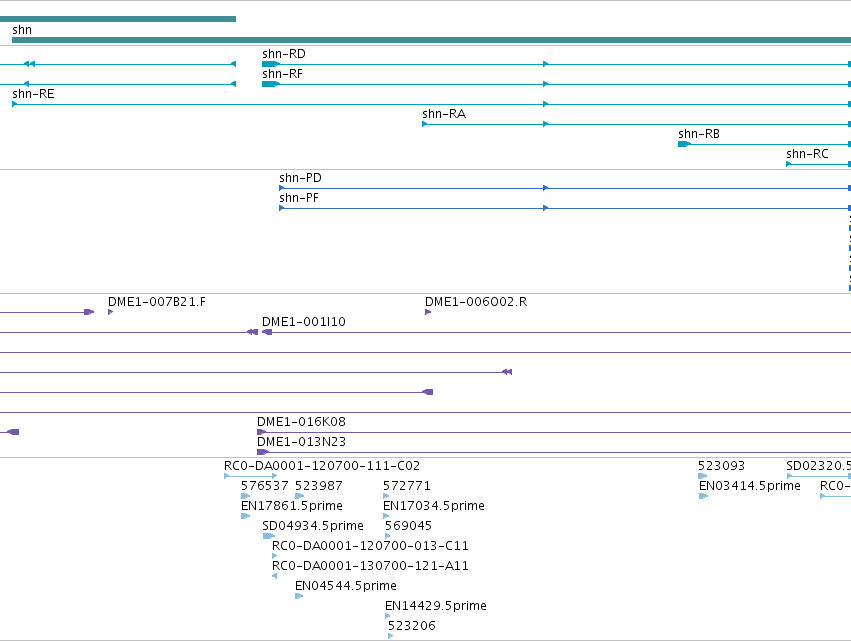Select the SD04934.5prime label

(313, 526)
